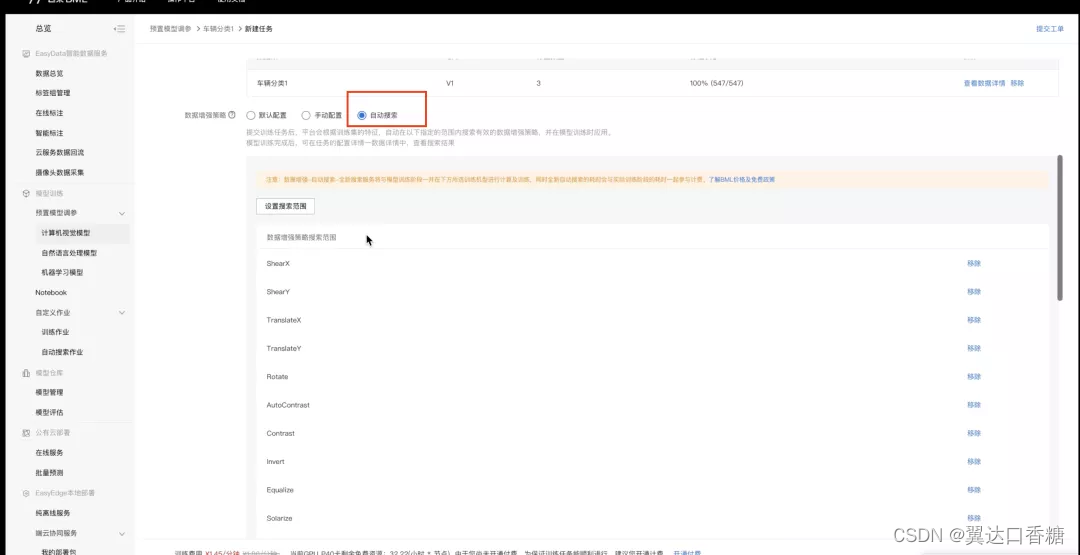Click the AutoContrast strategy name

click(288, 405)
